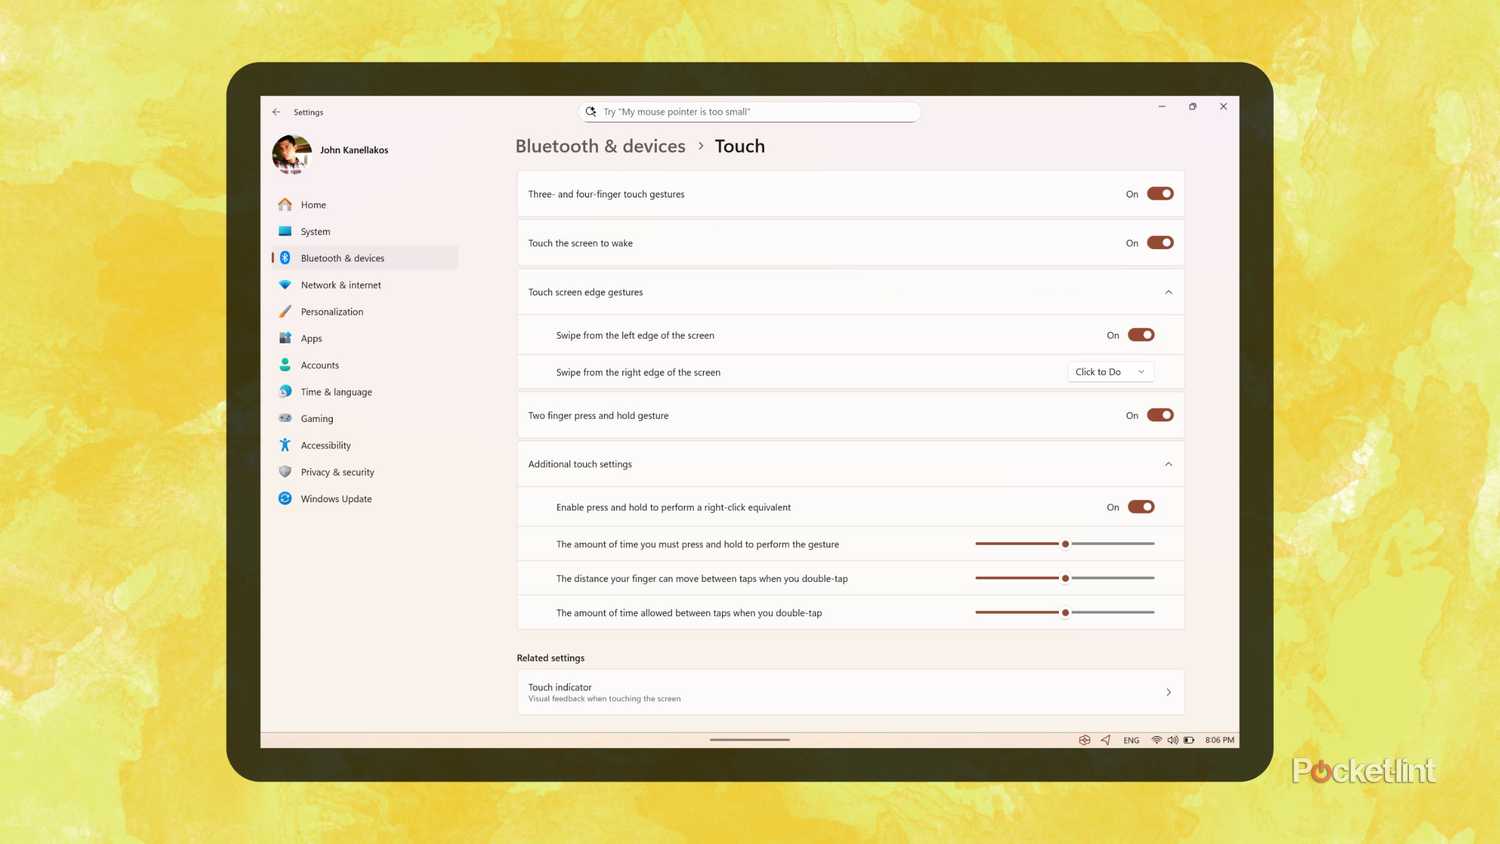Viewport: 1500px width, 844px height.
Task: Open the Touch indicator related settings
Action: 849,691
